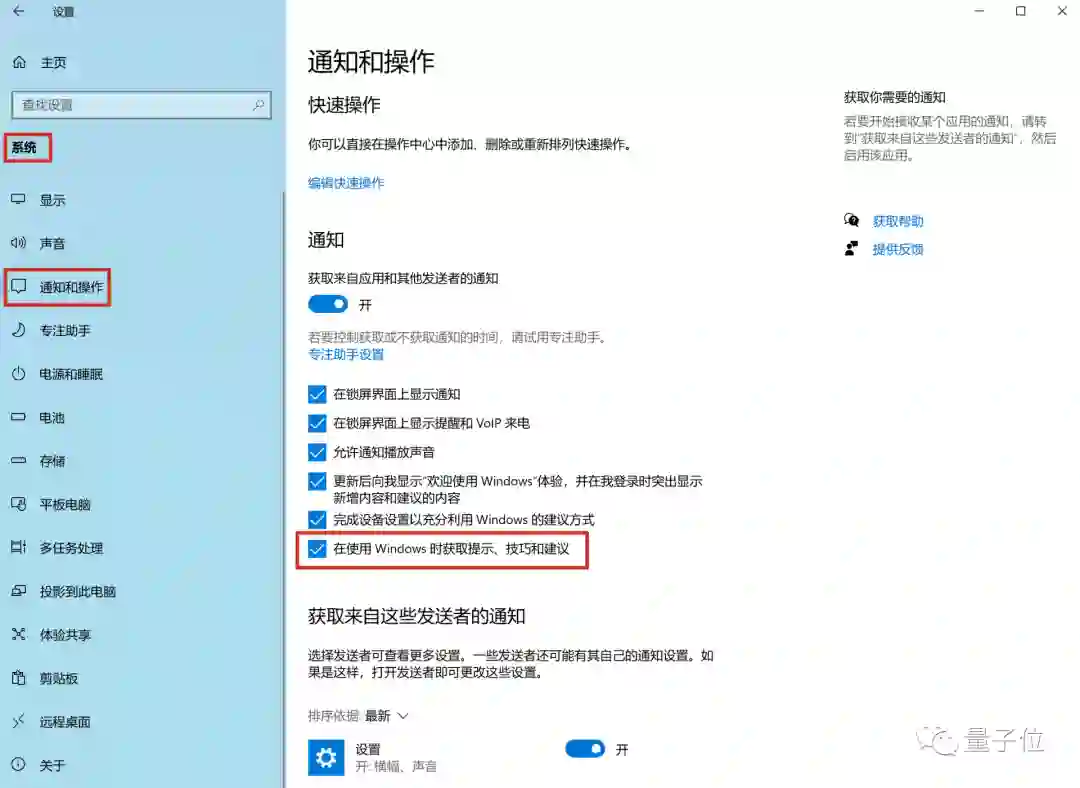This screenshot has width=1080, height=788.
Task: Open the 排序依据 最新 dropdown
Action: (x=386, y=716)
